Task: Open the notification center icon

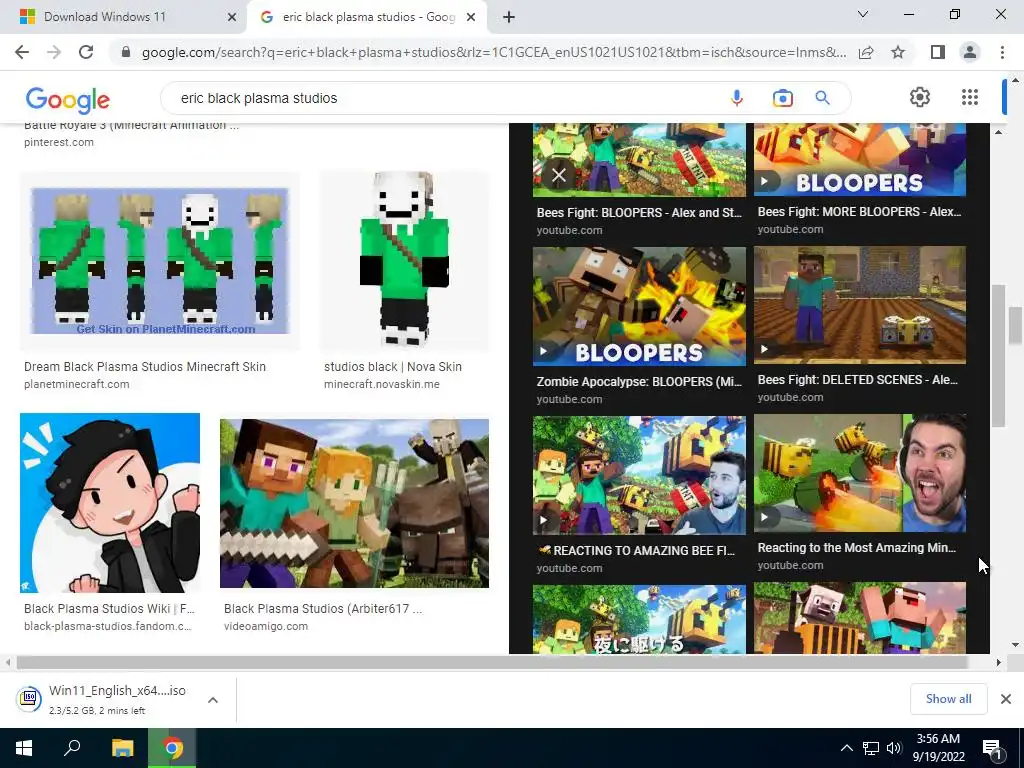Action: 993,748
